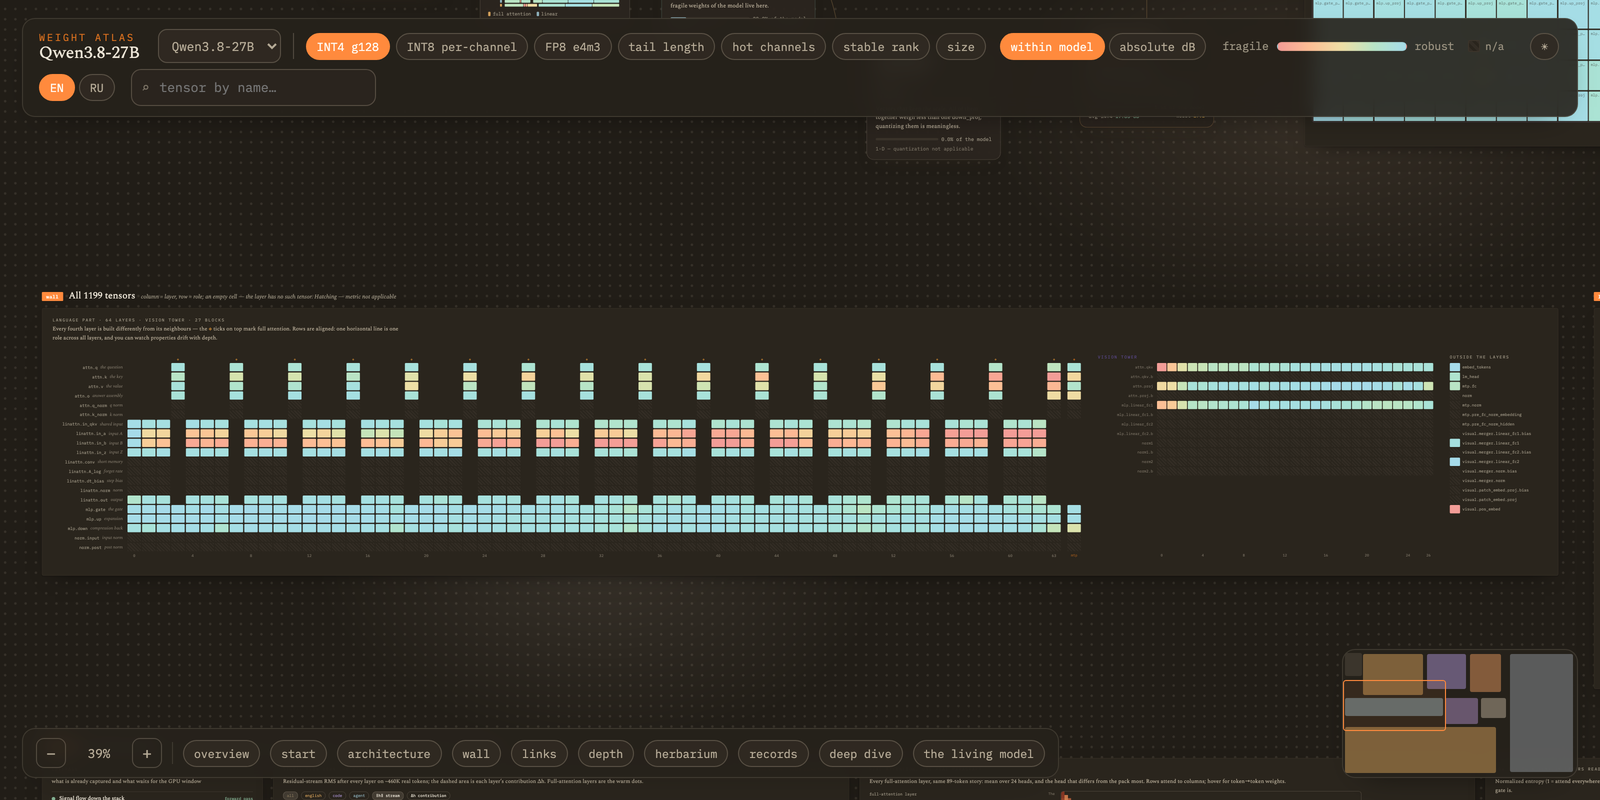Select the visual.merger.linear_fc2 tensor tile
1600x800 pixels.
(1455, 462)
